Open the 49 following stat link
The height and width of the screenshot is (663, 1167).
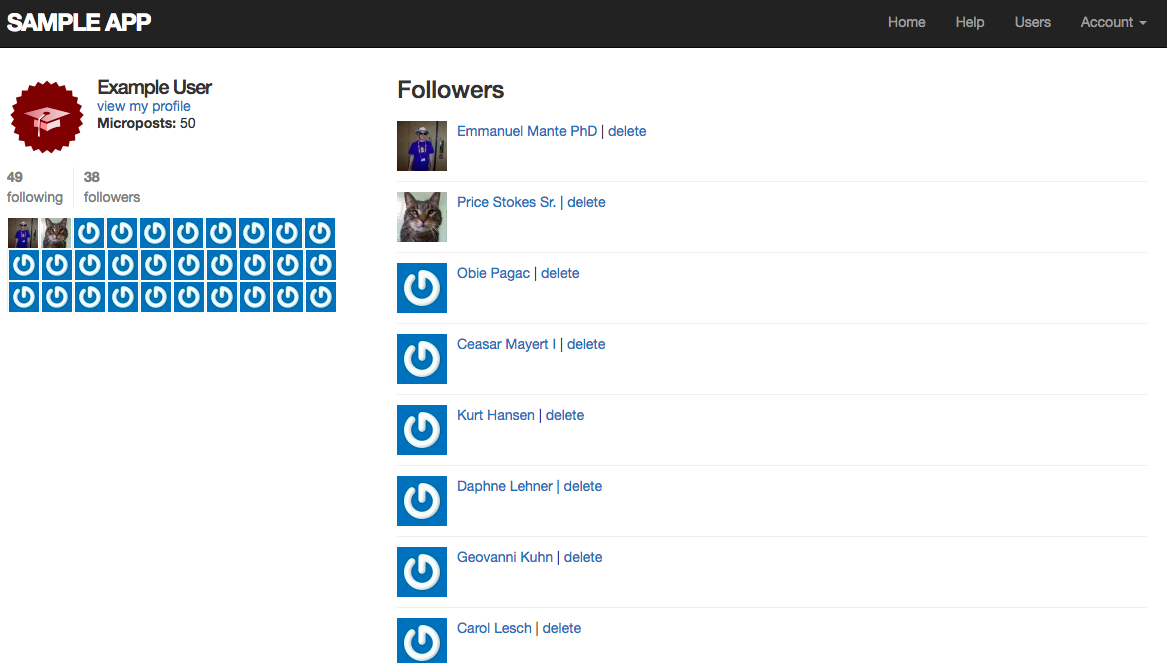pyautogui.click(x=34, y=187)
